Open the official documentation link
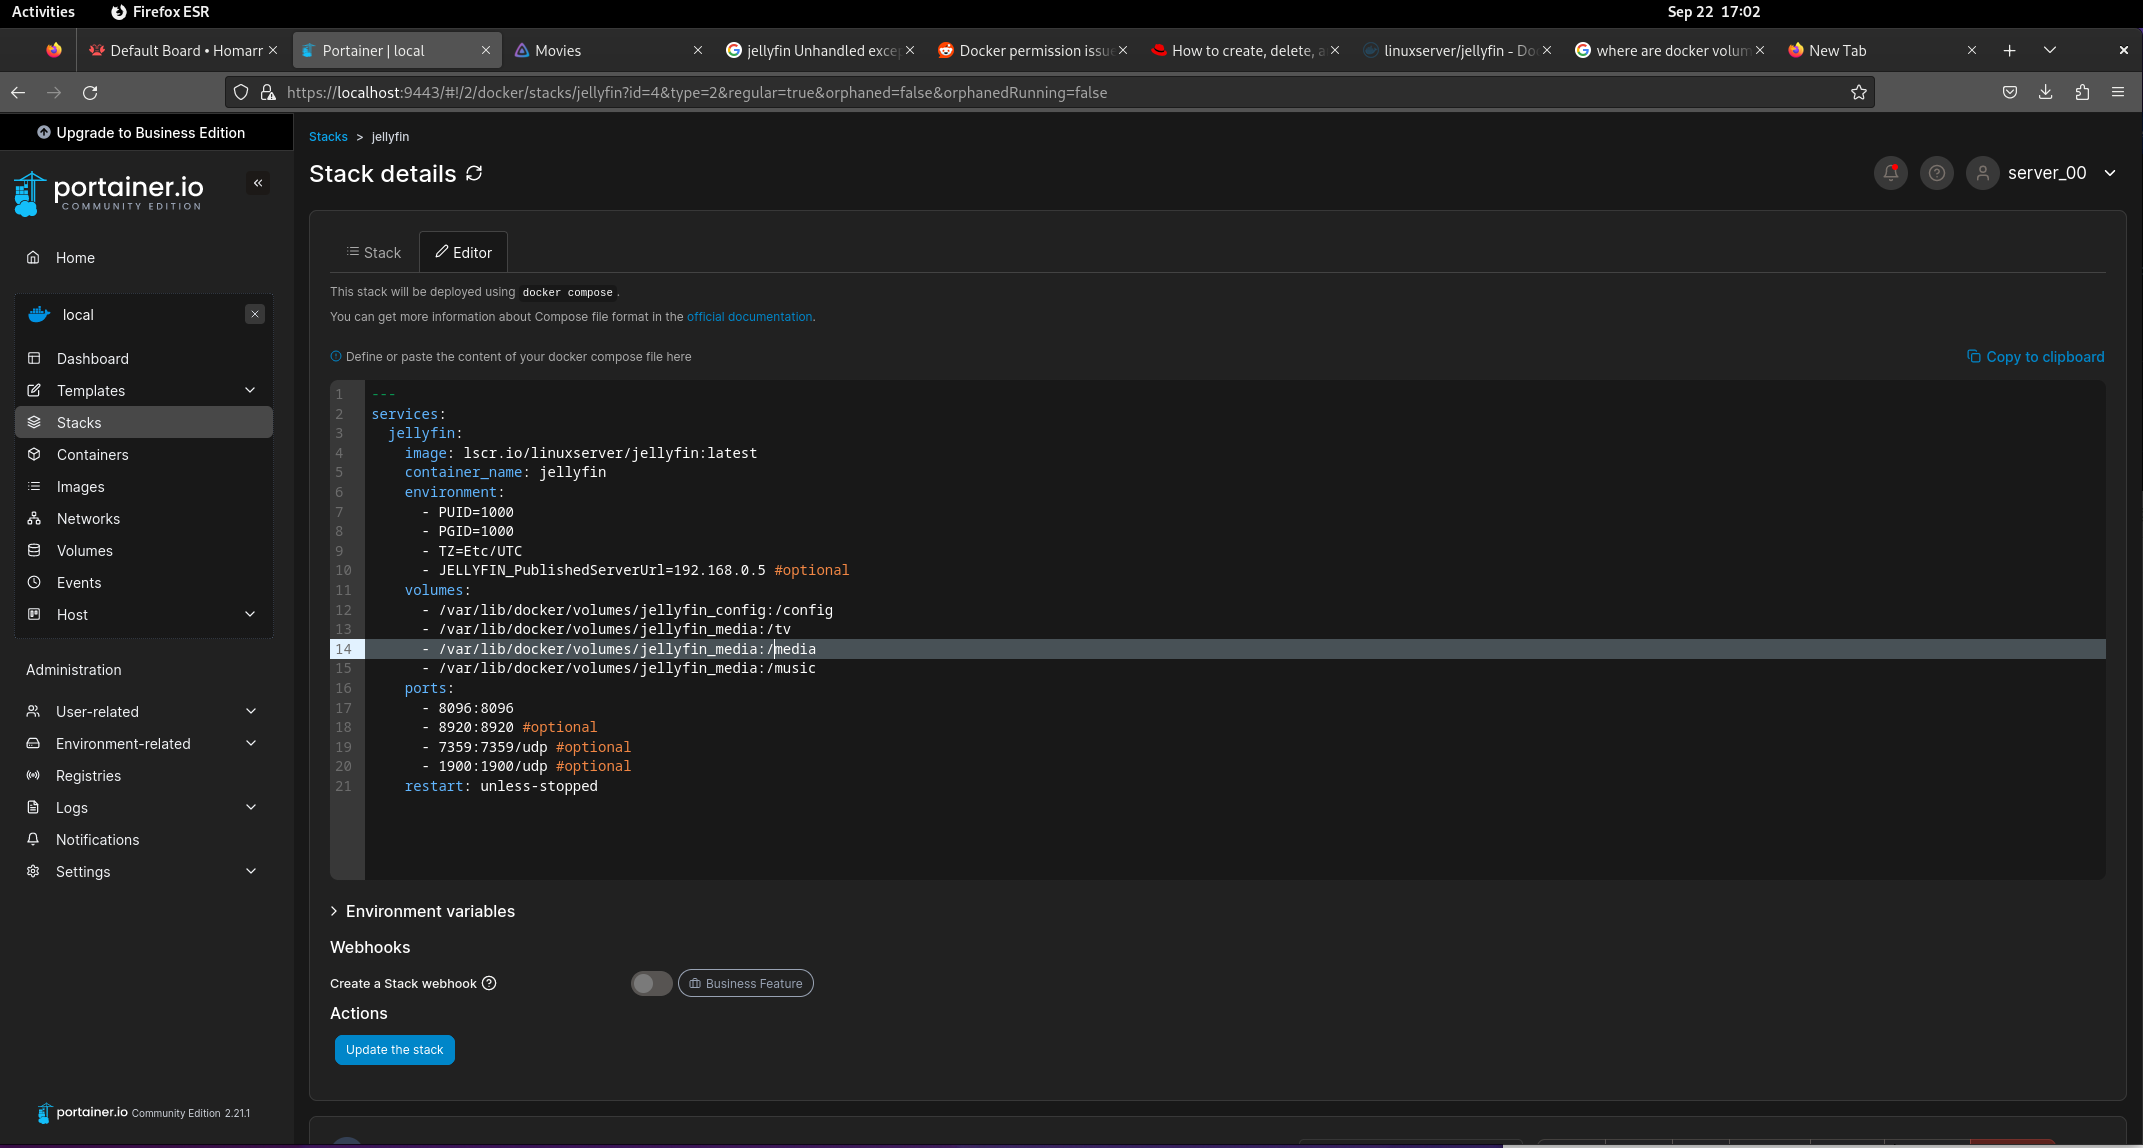The image size is (2143, 1148). 749,317
